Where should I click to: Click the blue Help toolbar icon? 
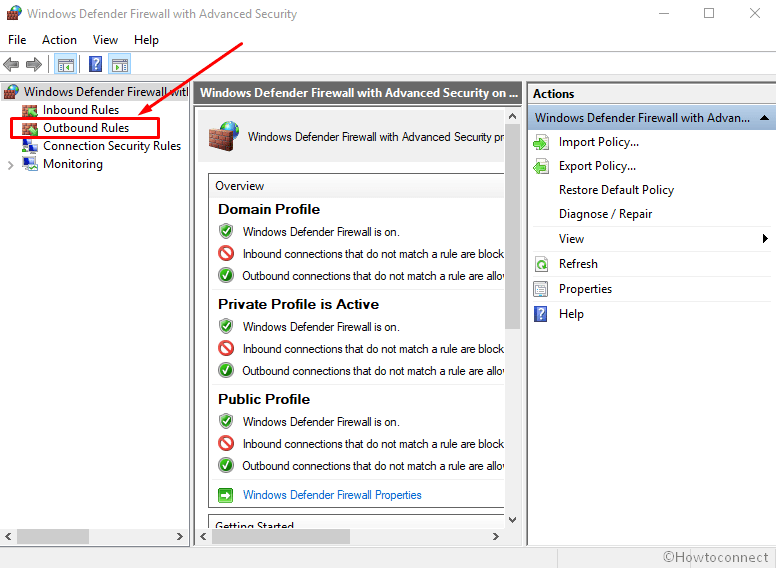(x=95, y=65)
